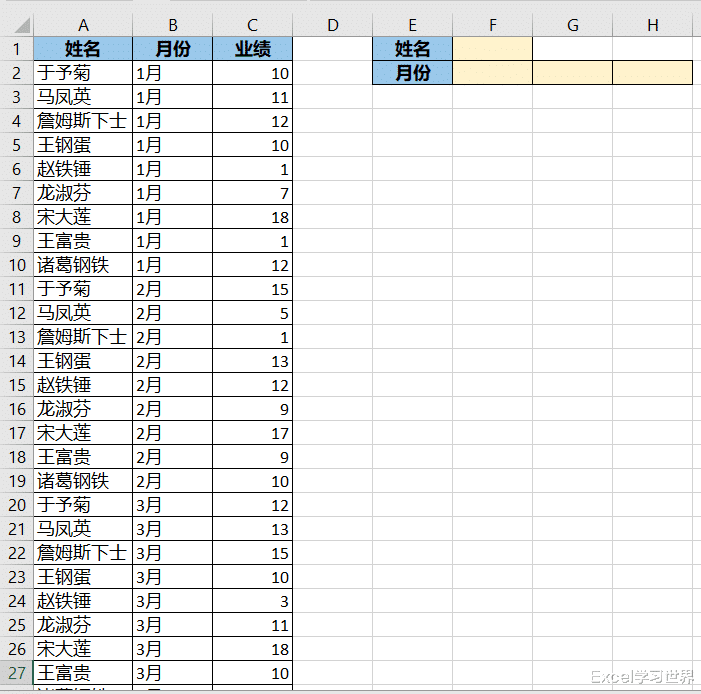The width and height of the screenshot is (701, 694).
Task: Click cell C17 with value 17
Action: pos(253,433)
